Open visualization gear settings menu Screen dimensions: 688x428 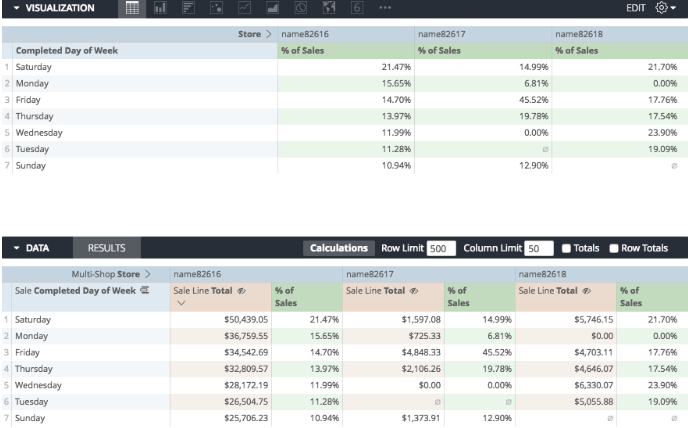(665, 8)
